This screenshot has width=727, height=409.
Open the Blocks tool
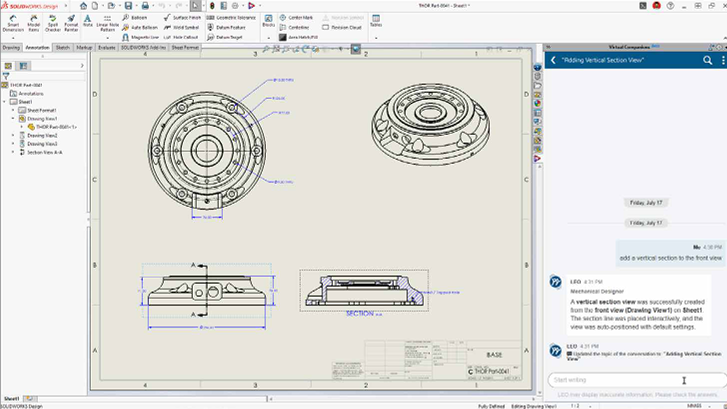pos(268,21)
